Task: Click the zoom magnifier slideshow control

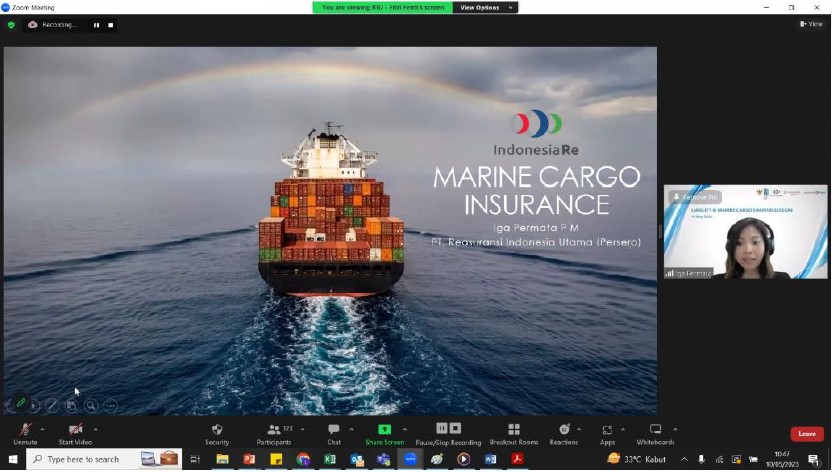Action: [91, 406]
